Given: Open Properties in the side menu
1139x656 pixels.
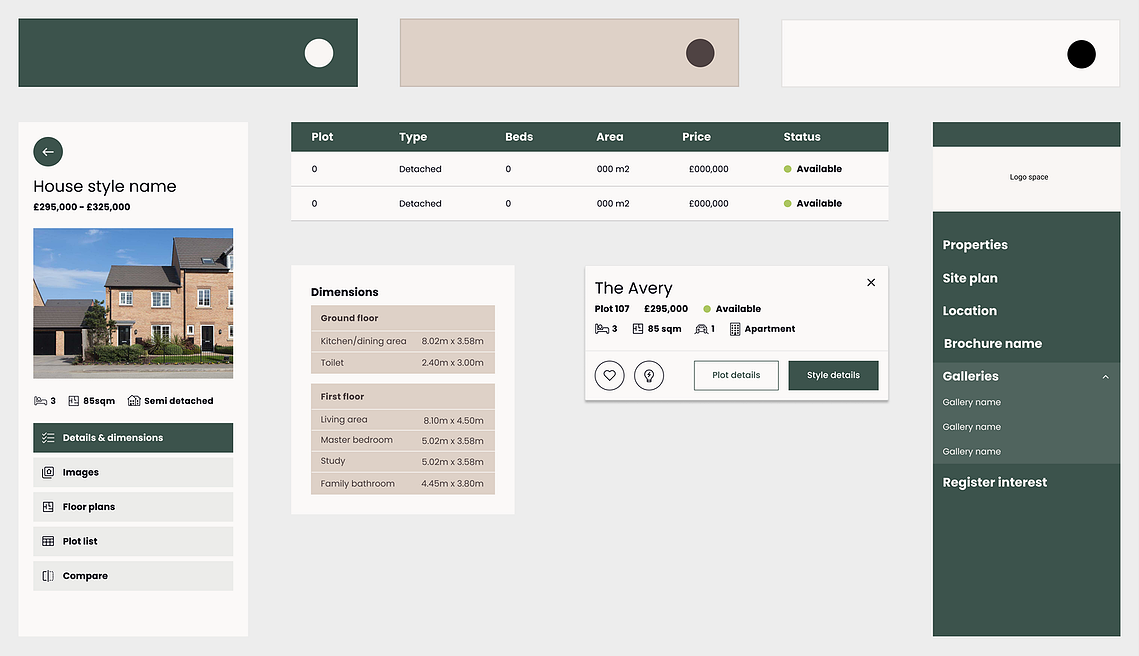Looking at the screenshot, I should (975, 245).
